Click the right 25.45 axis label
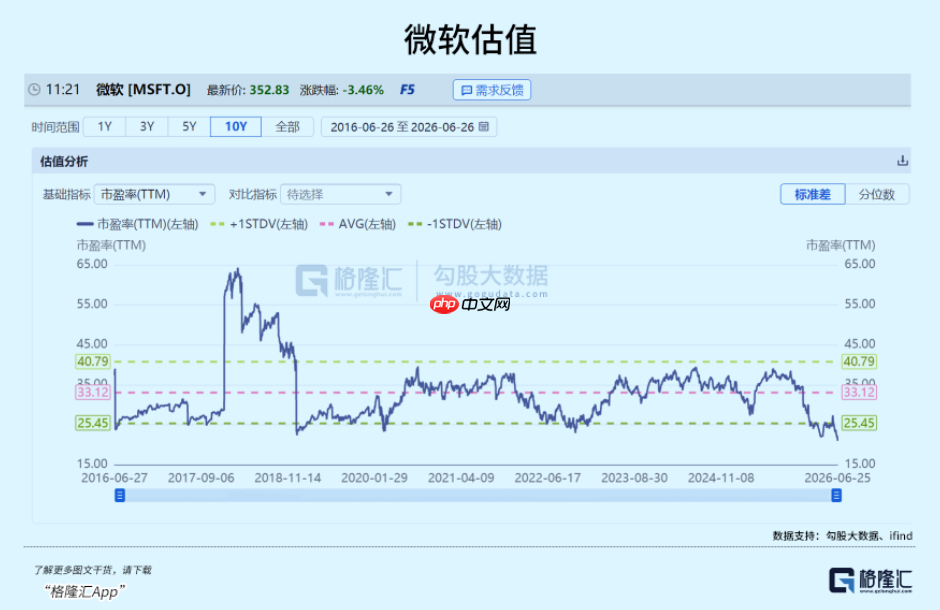Screen dimensions: 940x610 [x=859, y=423]
